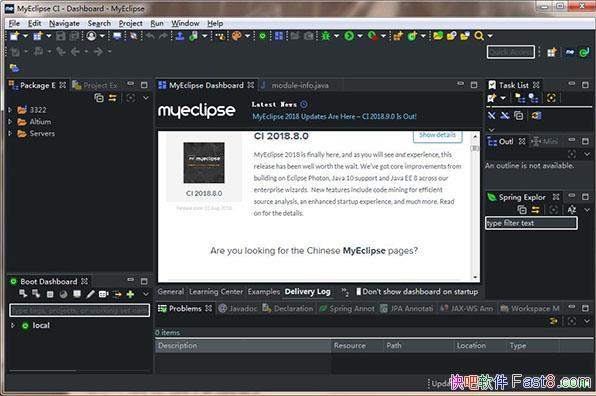Click the 'Show details' button for CI 2018.8.0

click(x=437, y=135)
